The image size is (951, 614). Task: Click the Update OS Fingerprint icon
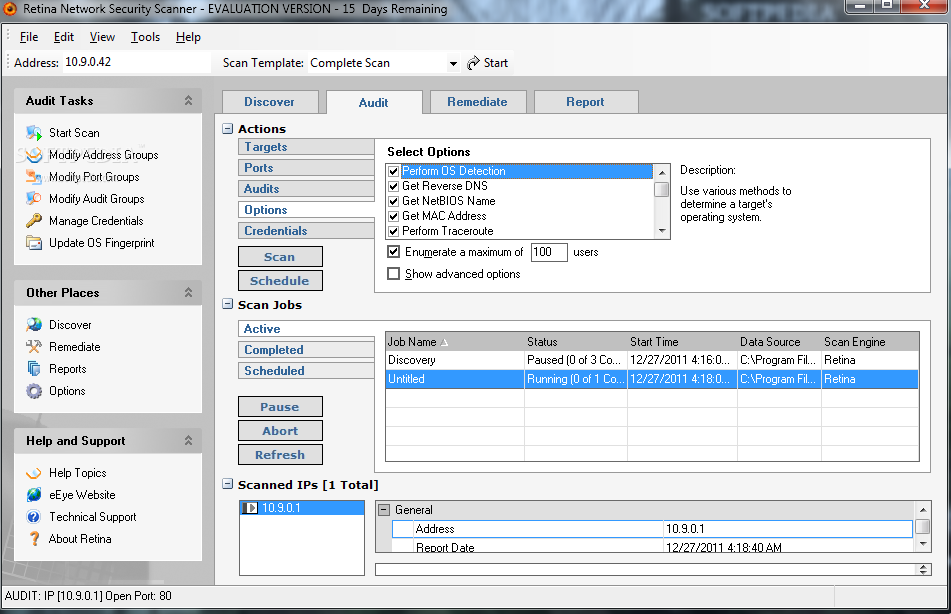34,243
